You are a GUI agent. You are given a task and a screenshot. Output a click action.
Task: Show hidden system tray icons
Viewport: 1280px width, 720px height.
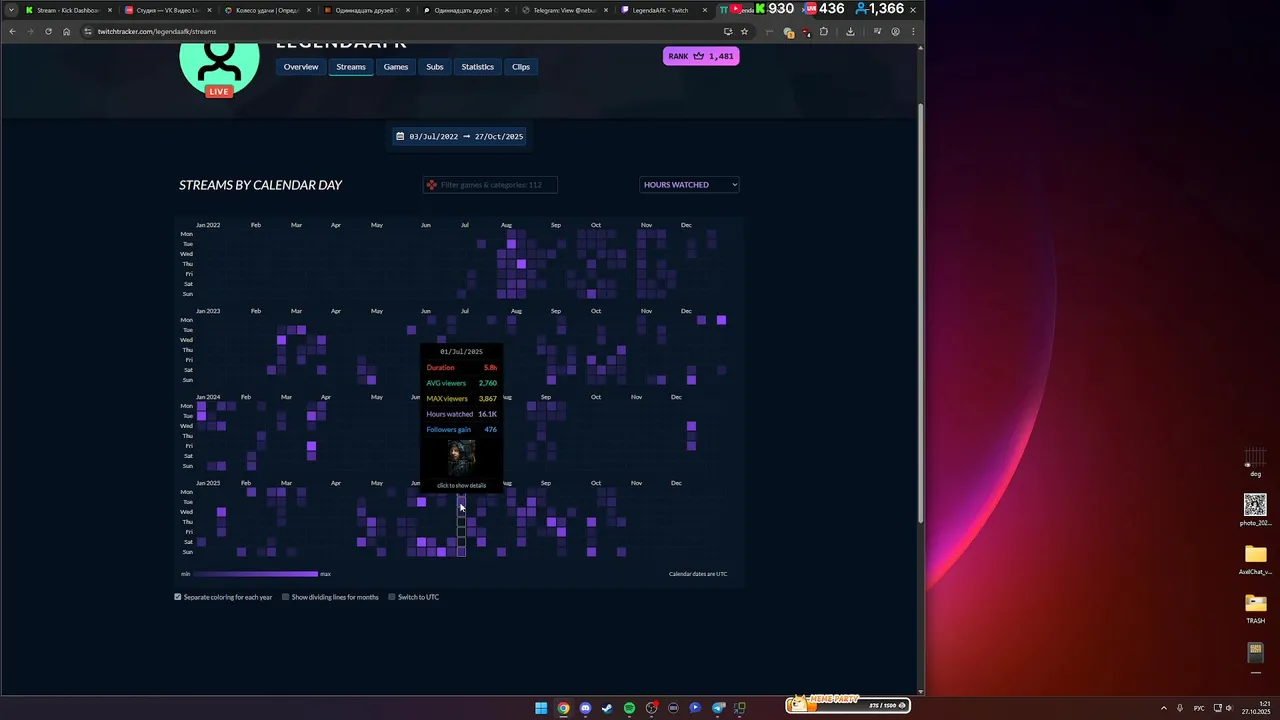click(1163, 708)
